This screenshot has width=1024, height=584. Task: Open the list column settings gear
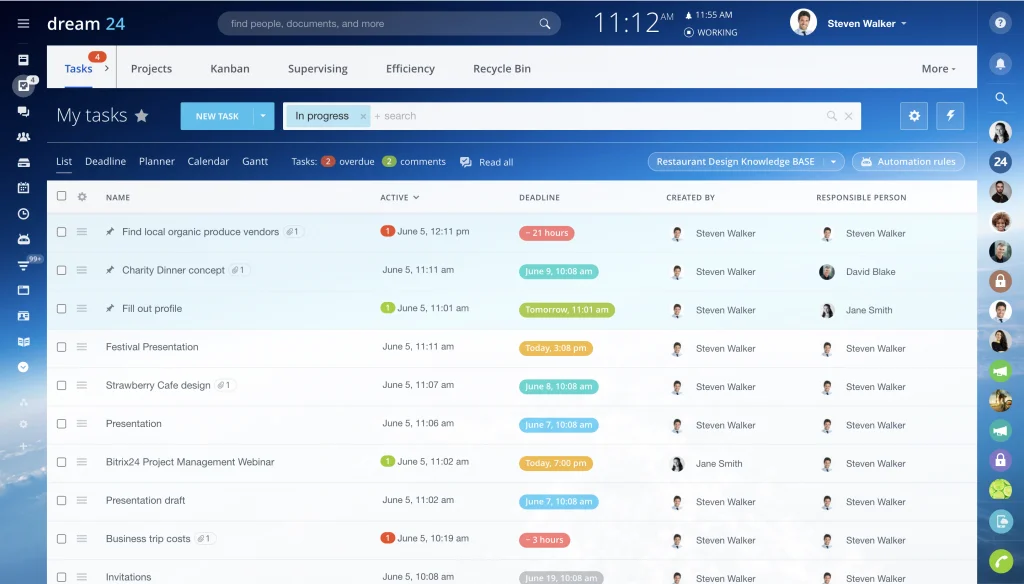[x=82, y=197]
